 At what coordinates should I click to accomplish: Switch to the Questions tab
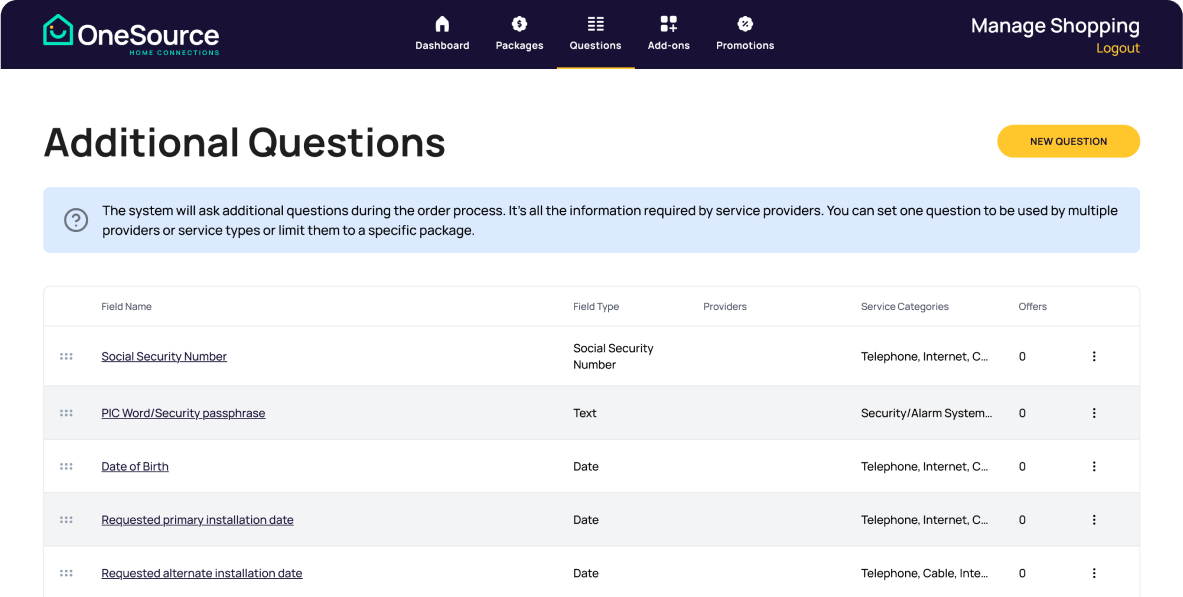(595, 45)
